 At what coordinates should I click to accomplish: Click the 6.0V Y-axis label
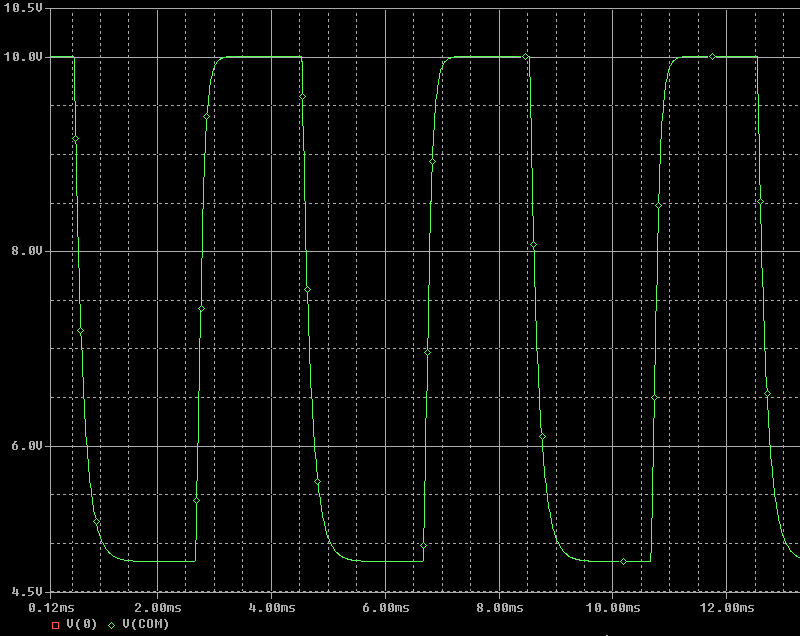coord(26,446)
